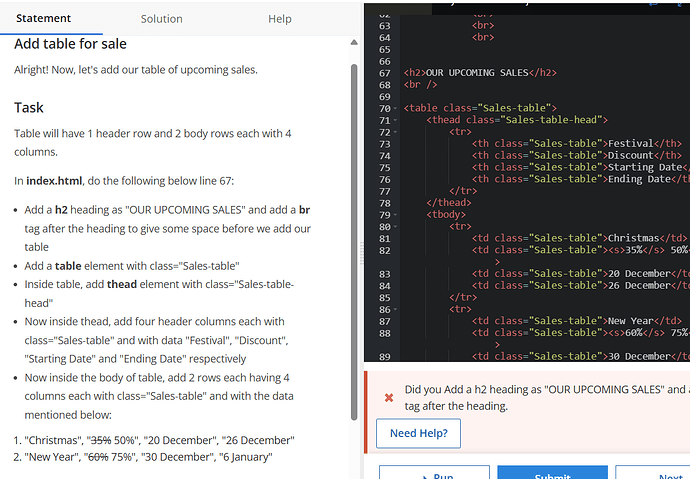Click the 35% strikethrough code on line 82
This screenshot has height=479, width=690.
coord(636,250)
